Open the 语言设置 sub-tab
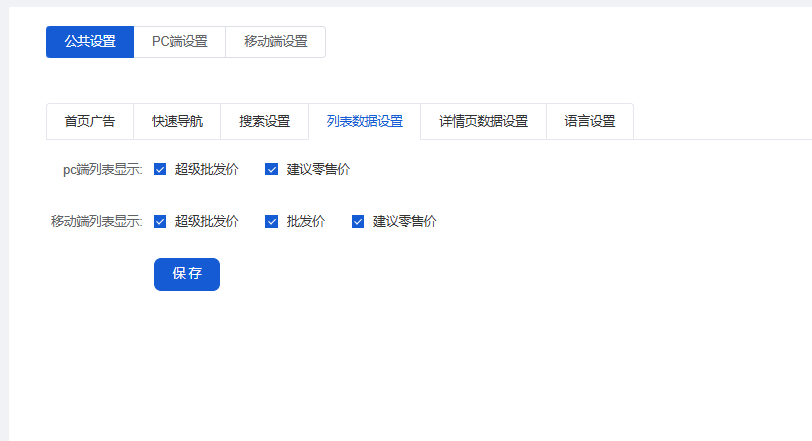812x441 pixels. click(x=589, y=122)
